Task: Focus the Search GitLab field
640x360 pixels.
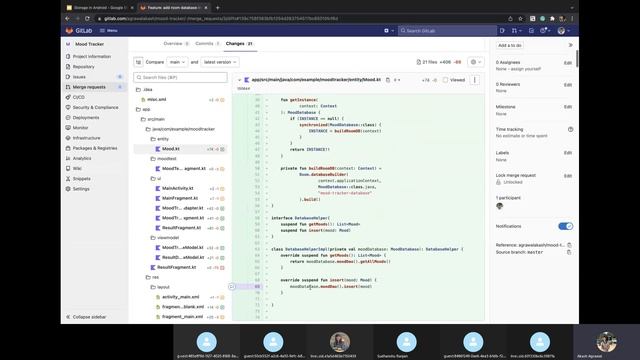Action: tap(447, 31)
